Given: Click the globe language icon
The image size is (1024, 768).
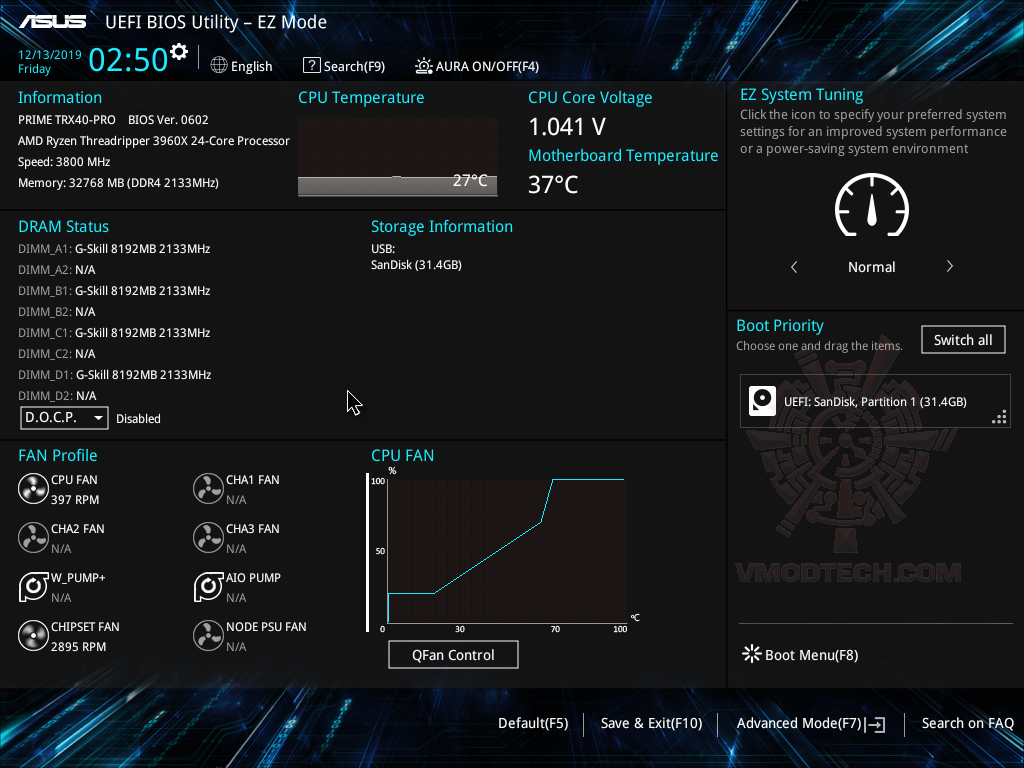Looking at the screenshot, I should pyautogui.click(x=219, y=65).
